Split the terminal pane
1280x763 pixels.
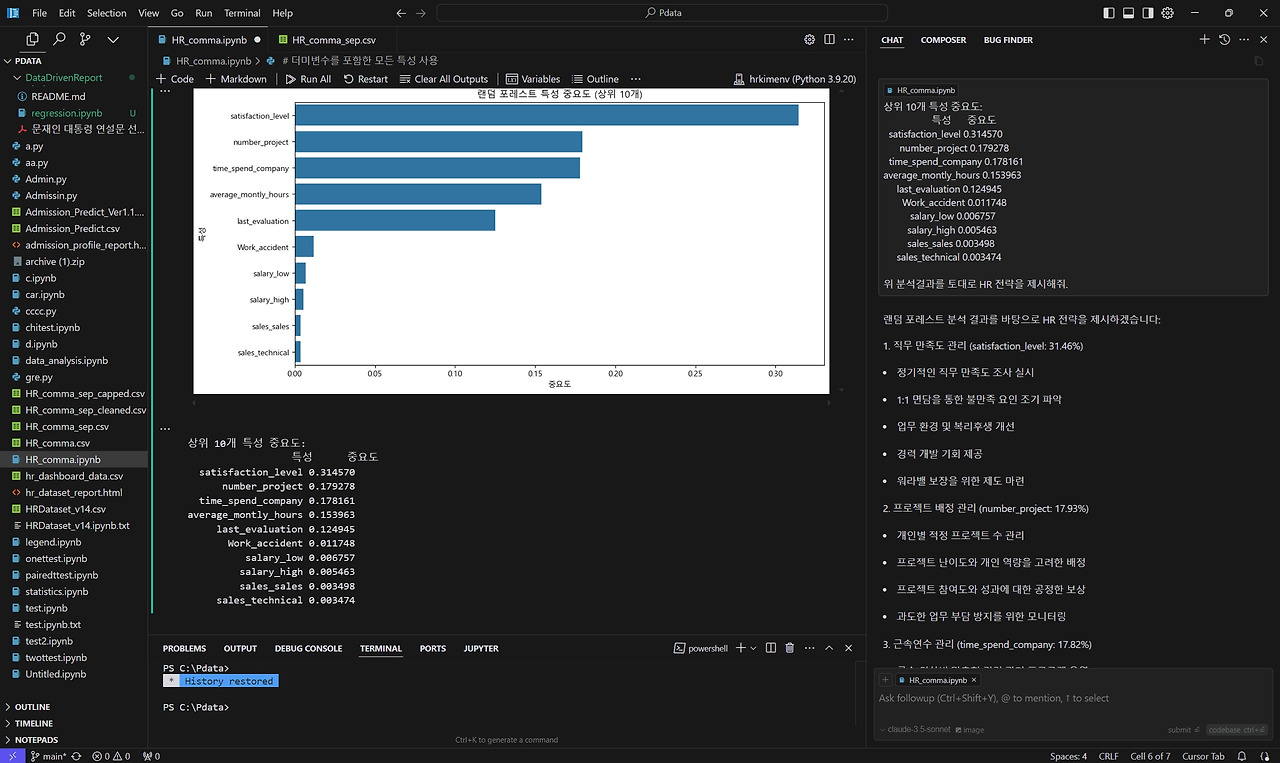tap(771, 648)
